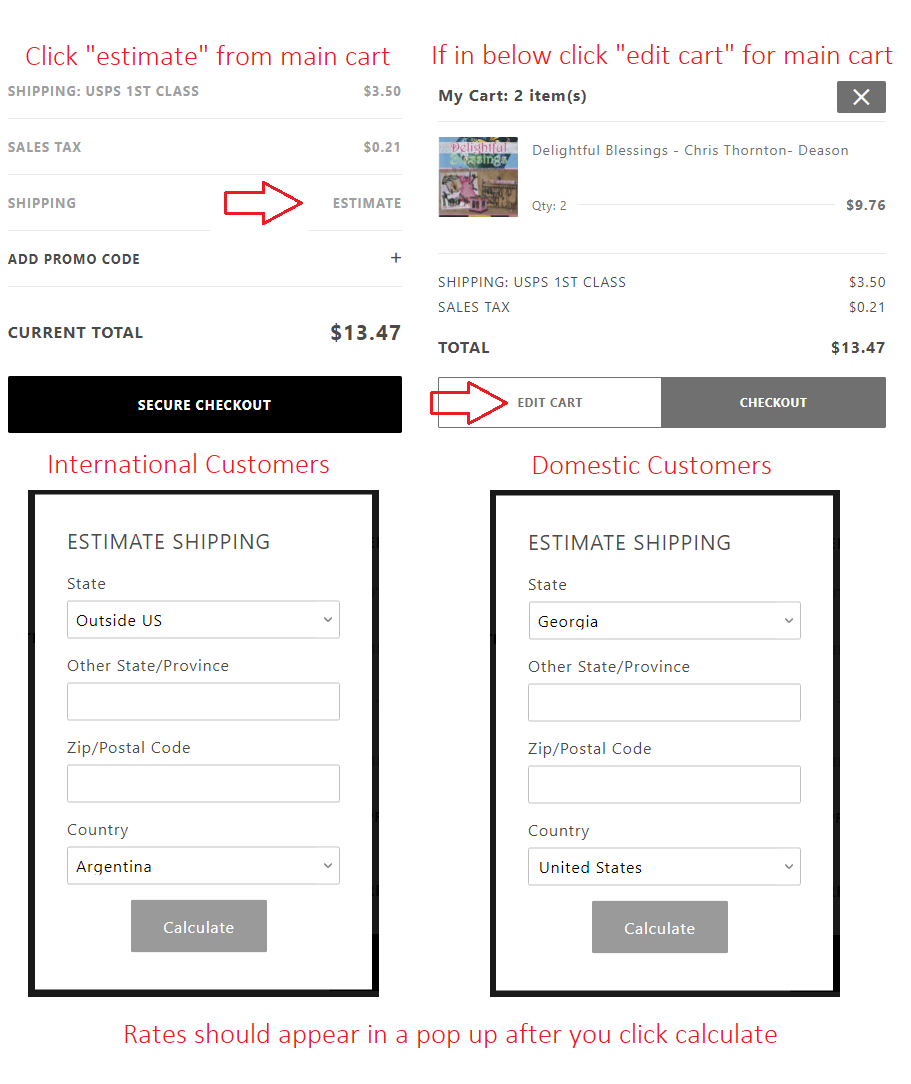Click the ESTIMATE shipping link
This screenshot has width=911, height=1084.
367,203
